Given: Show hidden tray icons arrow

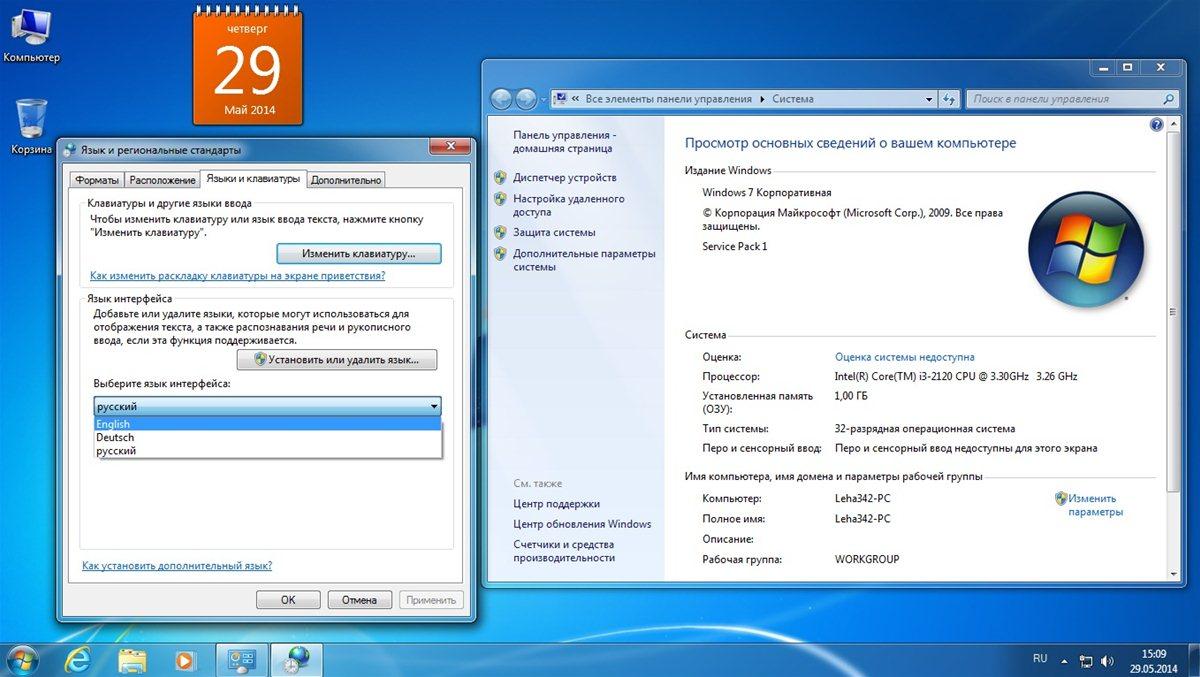Looking at the screenshot, I should (1064, 660).
